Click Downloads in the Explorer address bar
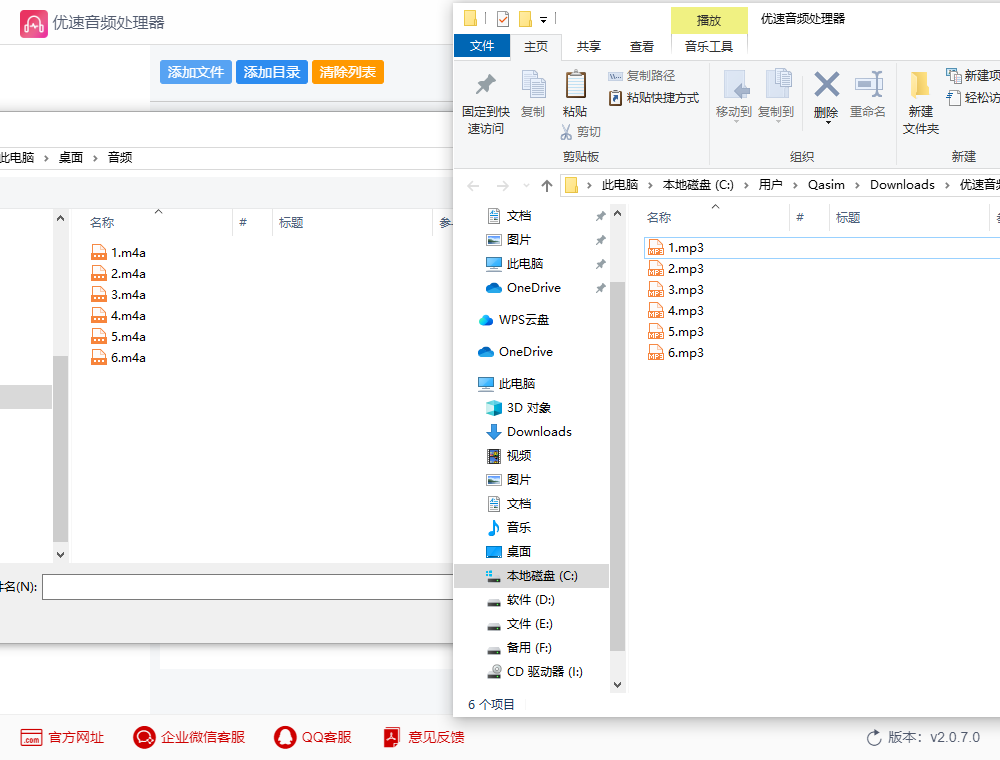The width and height of the screenshot is (1000, 760). tap(902, 185)
